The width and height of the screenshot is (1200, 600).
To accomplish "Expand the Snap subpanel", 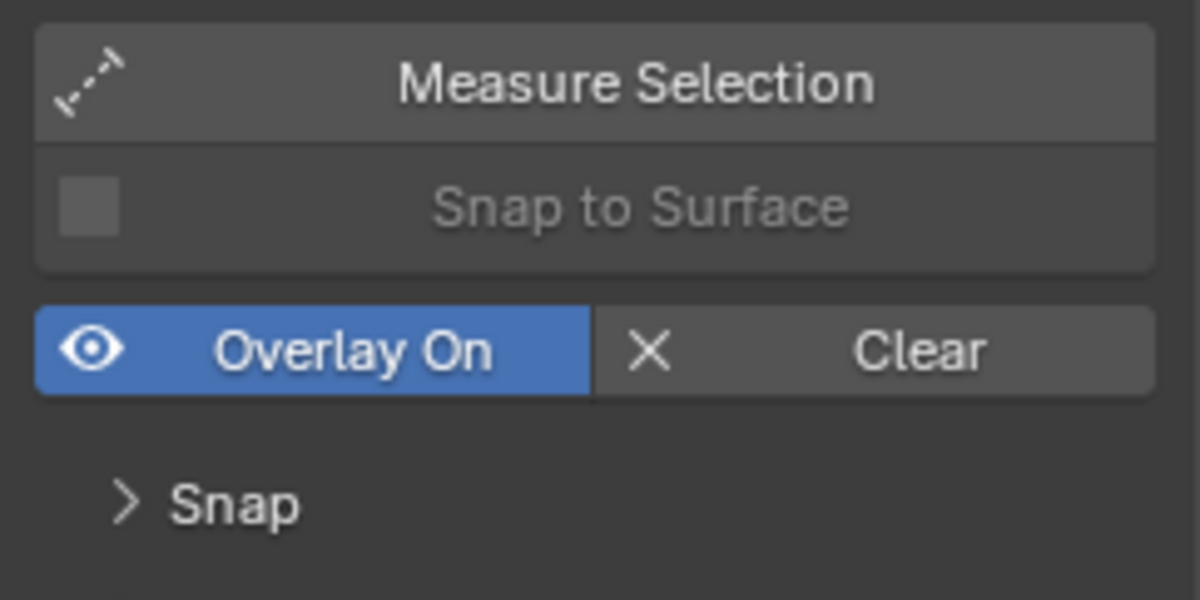I will pos(205,503).
